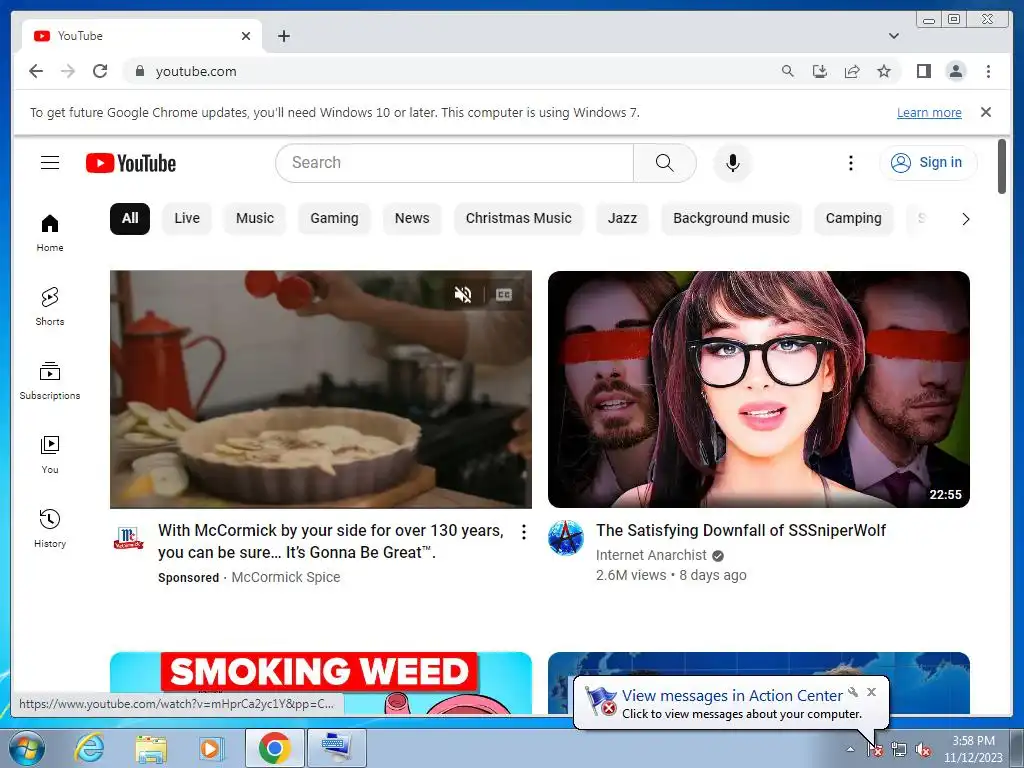
Task: Go forward with the Chrome forward arrow
Action: tap(68, 71)
